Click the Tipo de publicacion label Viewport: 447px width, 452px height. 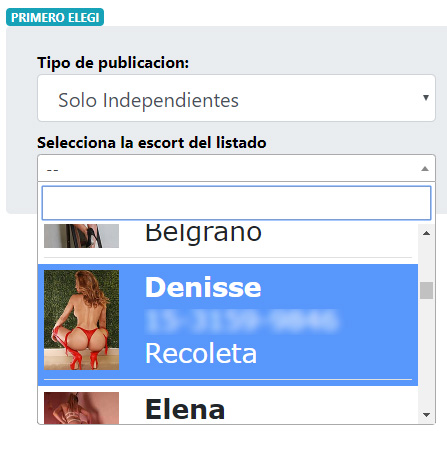coord(113,63)
